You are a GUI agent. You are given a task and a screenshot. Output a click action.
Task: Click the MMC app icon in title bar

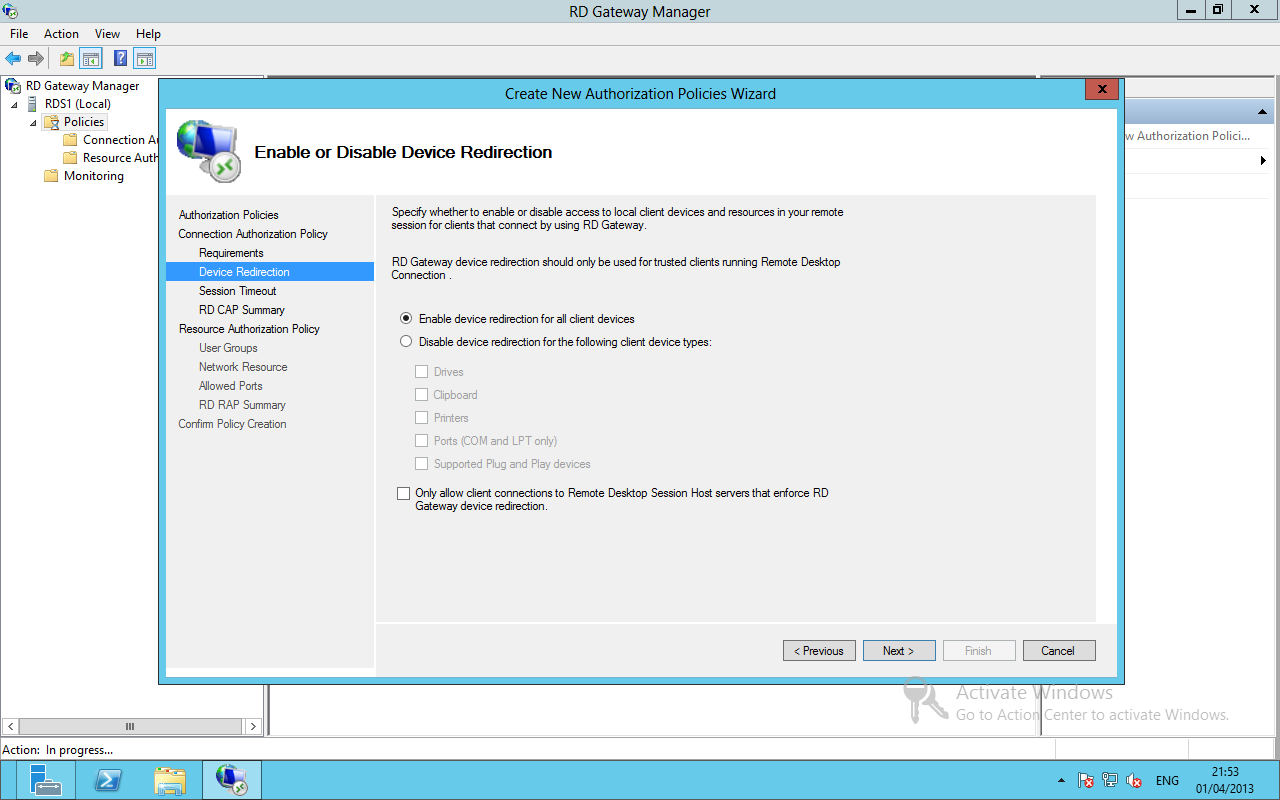10,11
